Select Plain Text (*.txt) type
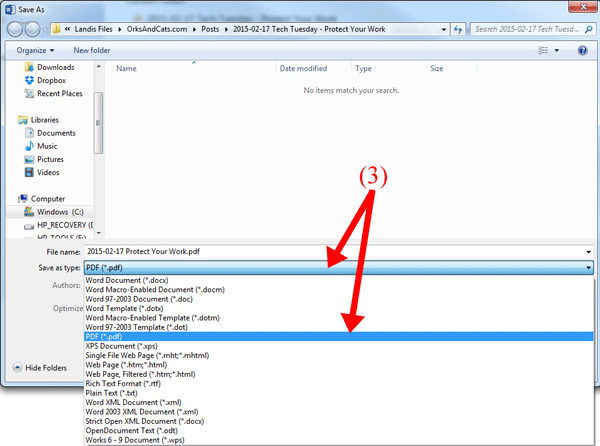This screenshot has width=600, height=446. pyautogui.click(x=339, y=393)
